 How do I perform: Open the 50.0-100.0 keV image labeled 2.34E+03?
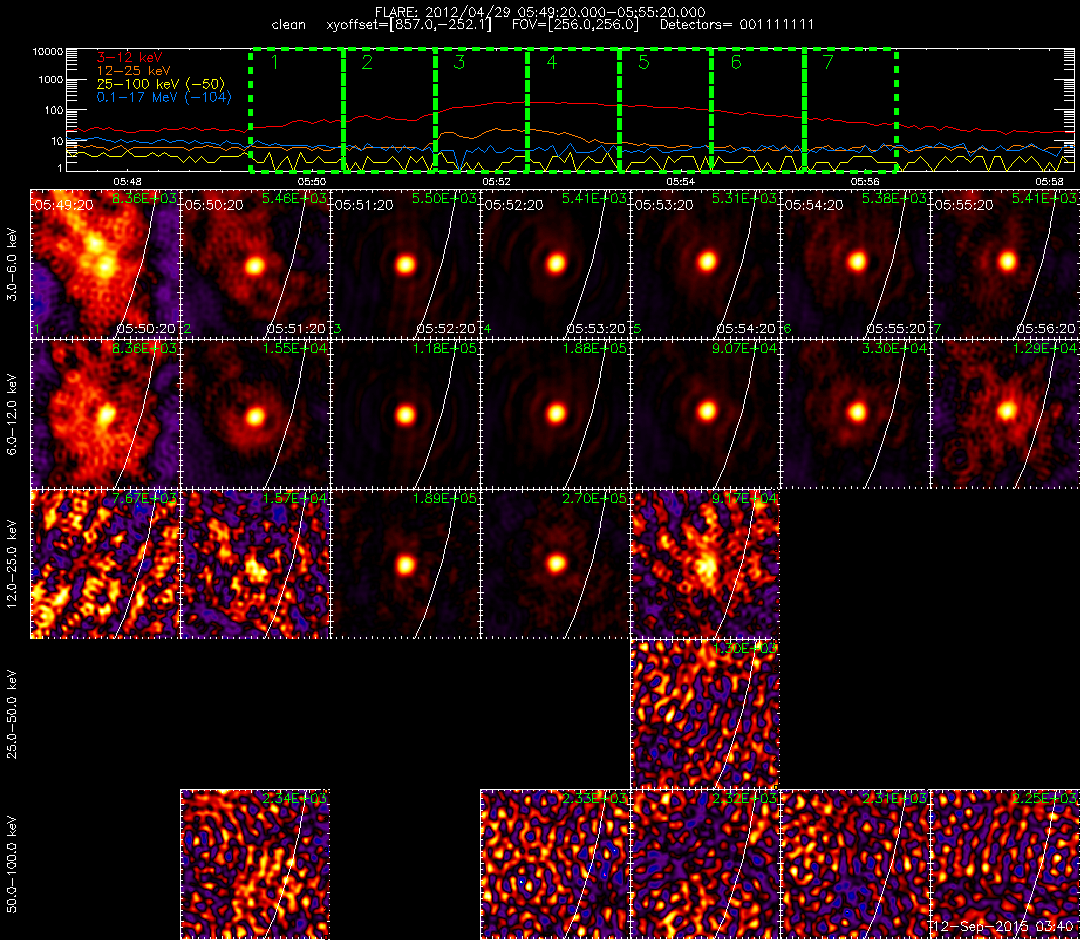coord(255,865)
